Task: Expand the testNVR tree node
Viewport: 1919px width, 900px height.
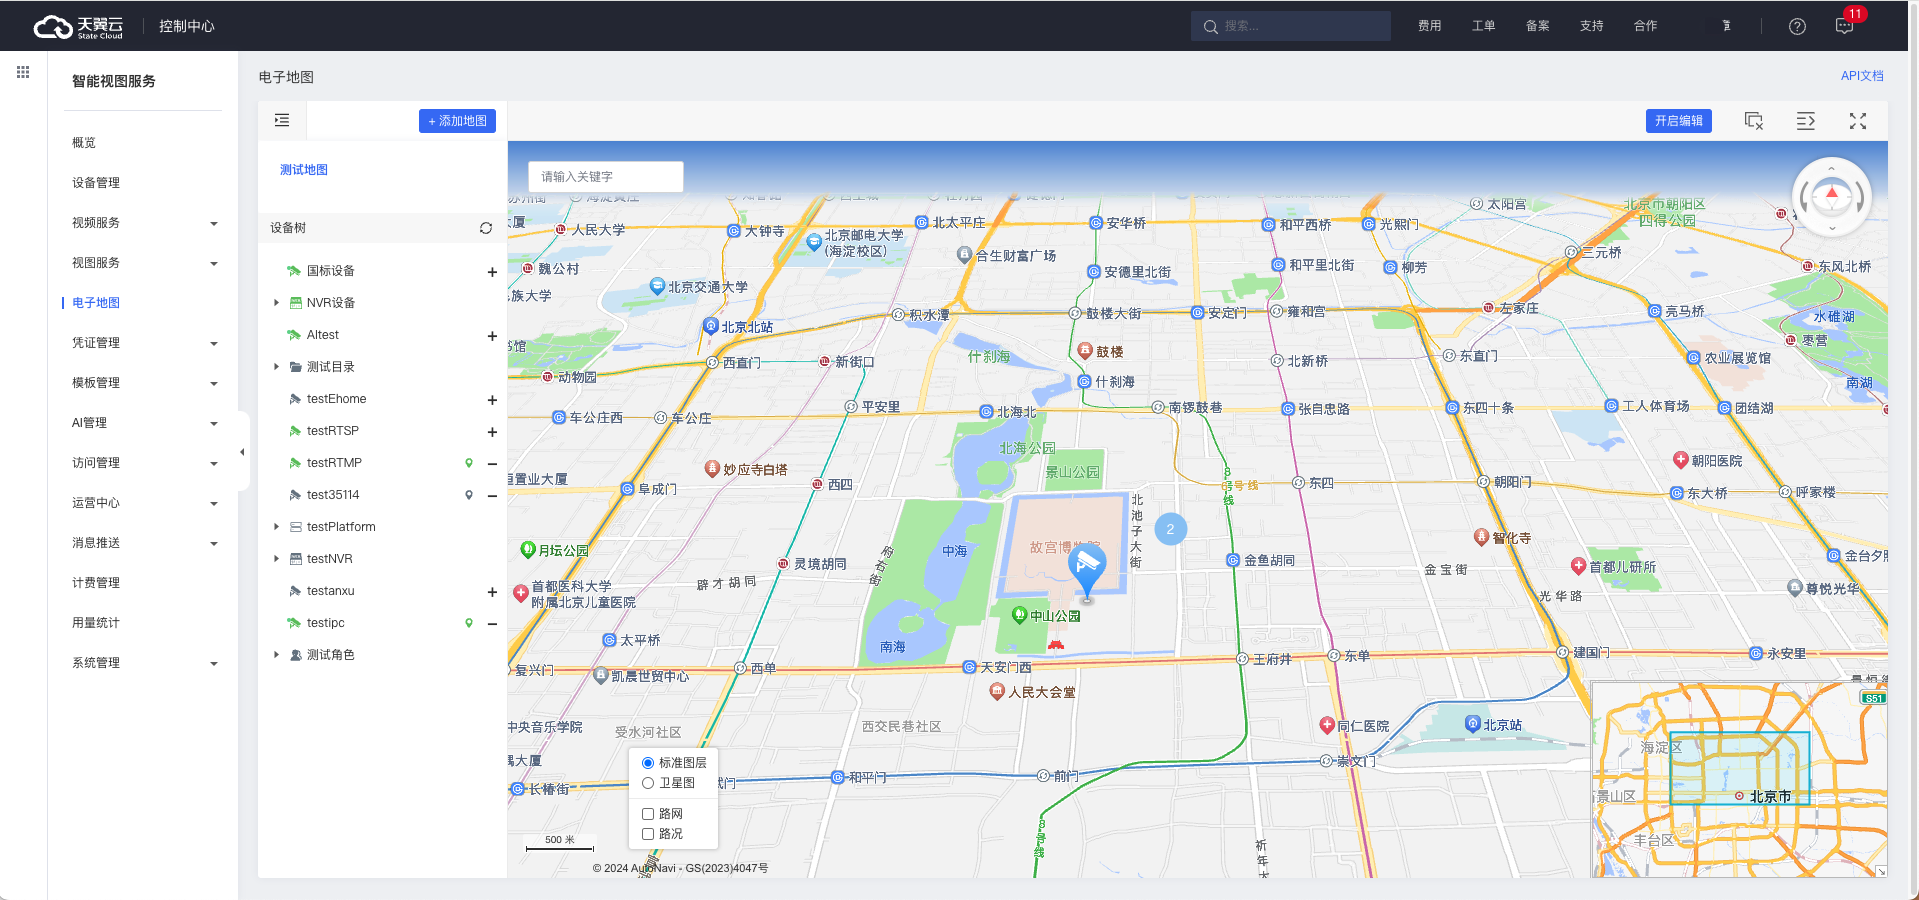Action: (277, 559)
